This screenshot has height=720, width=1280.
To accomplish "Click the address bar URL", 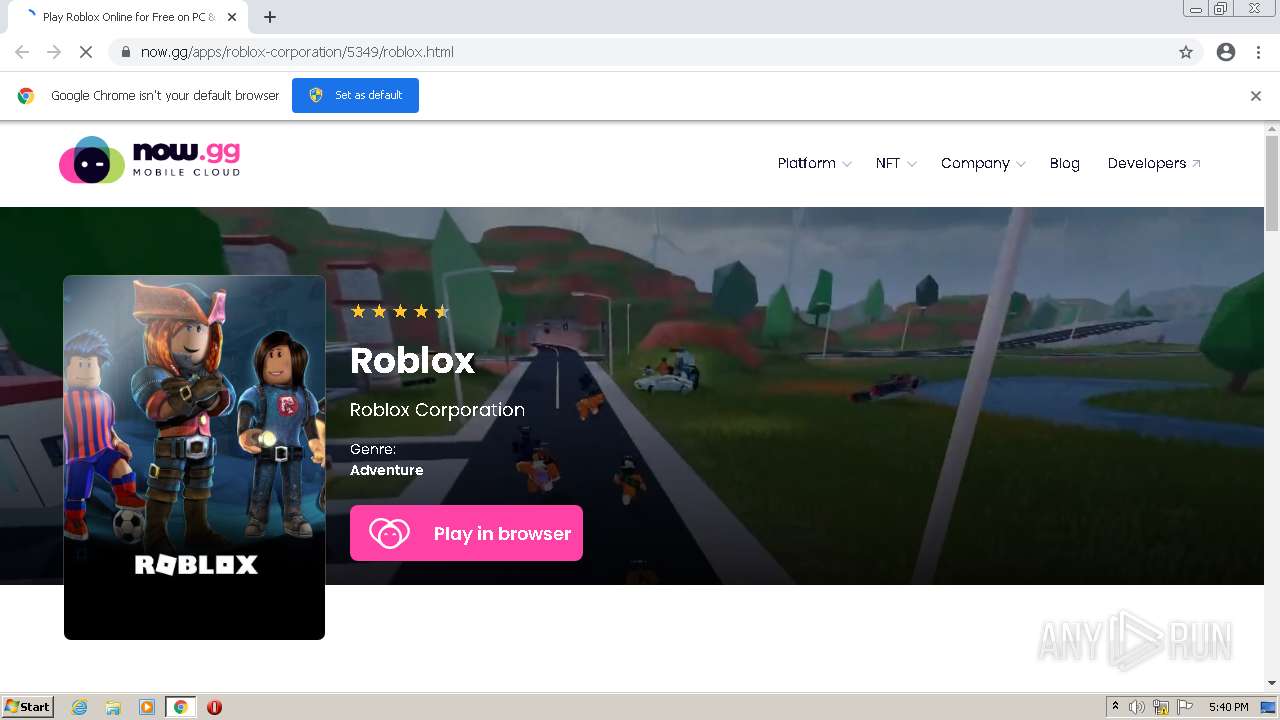I will pos(297,52).
